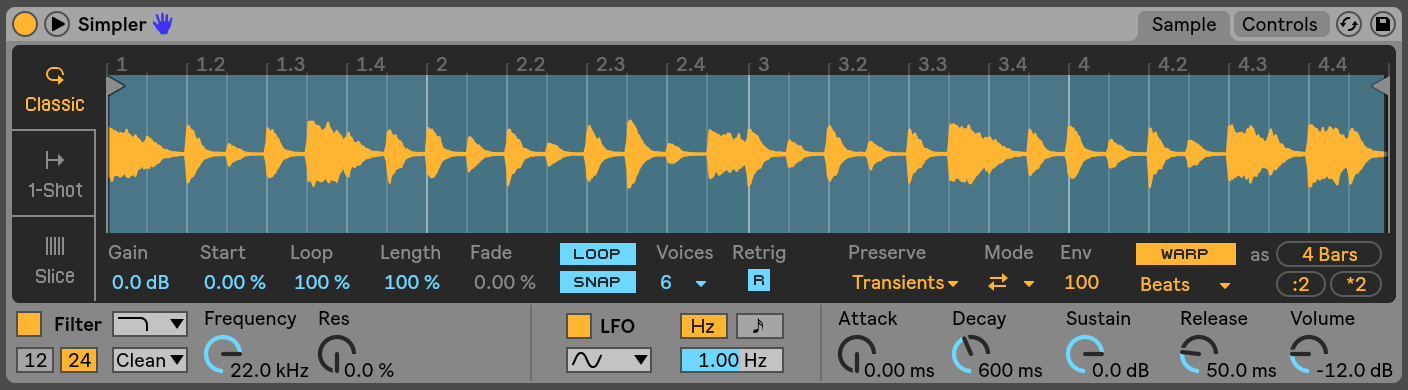Click the LFO rate field 1.00 Hz
The image size is (1408, 390).
click(x=732, y=360)
